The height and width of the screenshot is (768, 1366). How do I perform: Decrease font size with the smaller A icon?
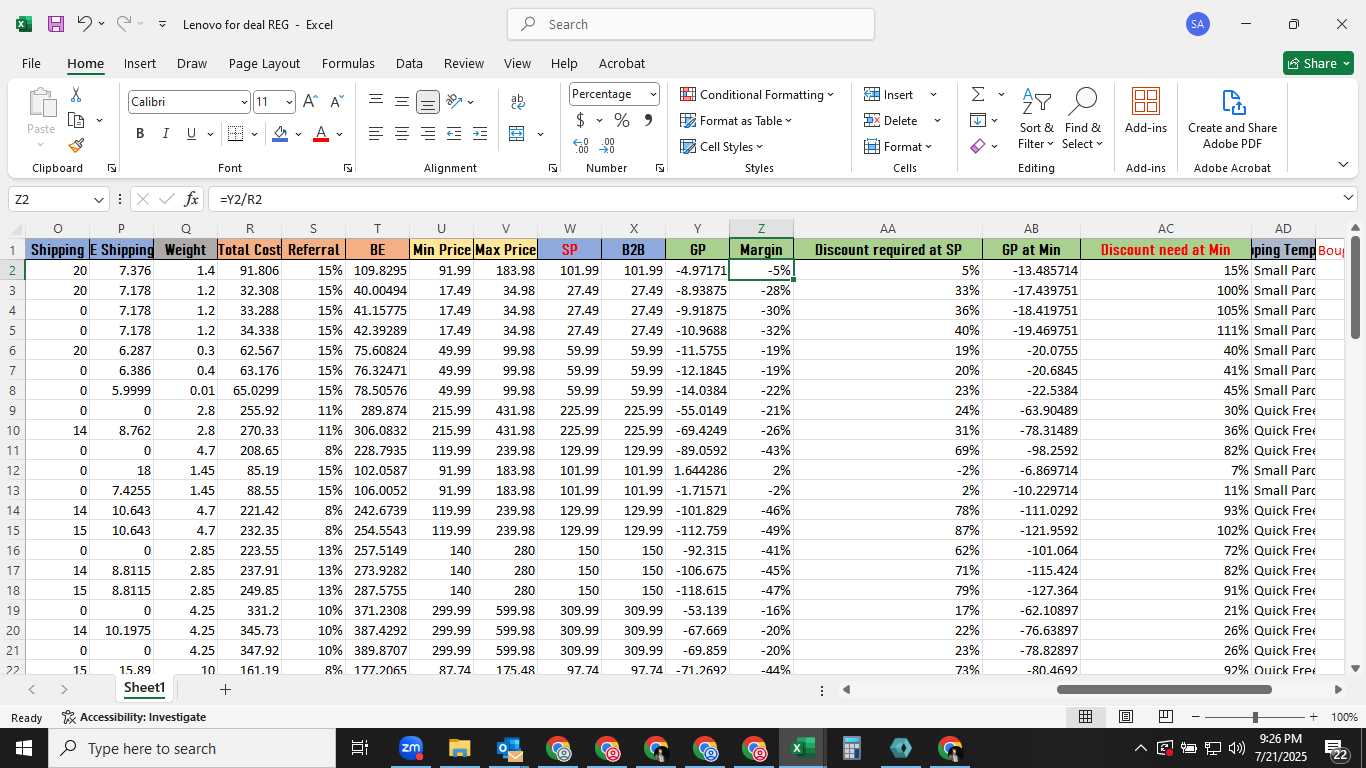coord(336,102)
